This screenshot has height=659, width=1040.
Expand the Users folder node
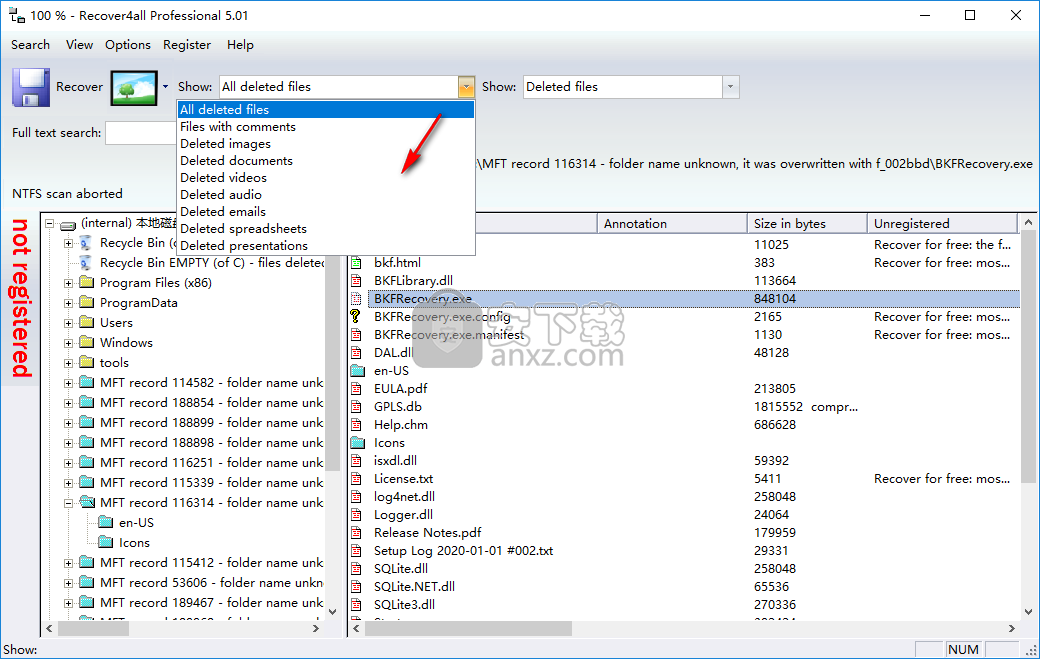tap(68, 324)
